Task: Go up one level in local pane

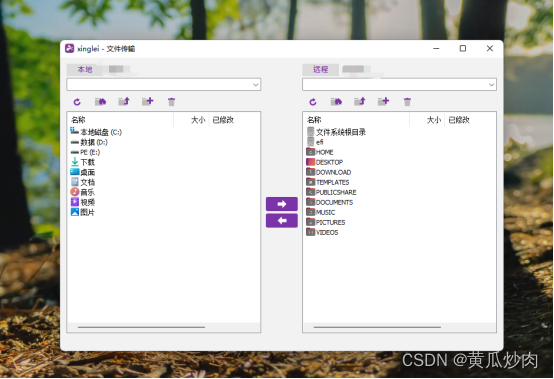Action: click(x=124, y=102)
